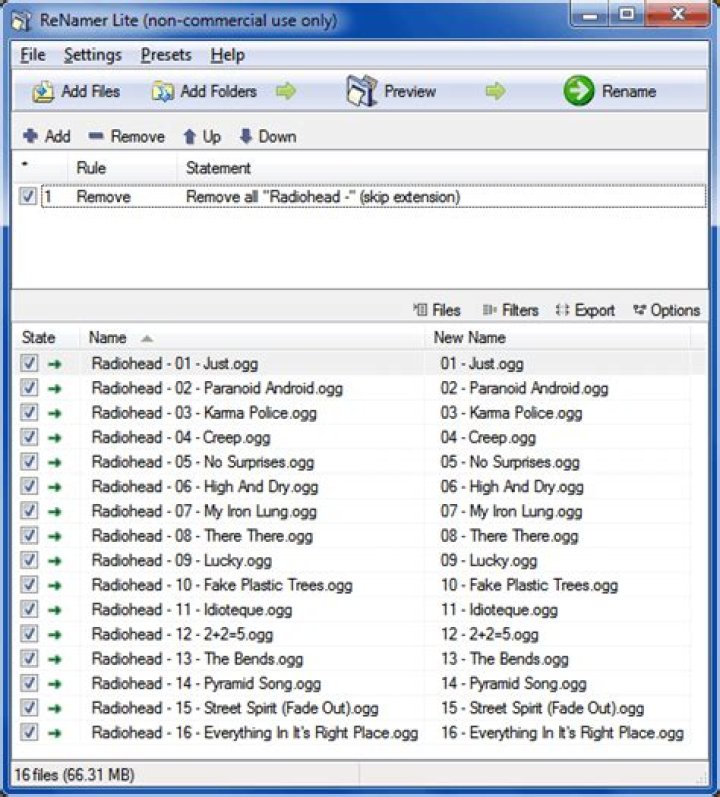Click the rule number column header dot

point(25,164)
